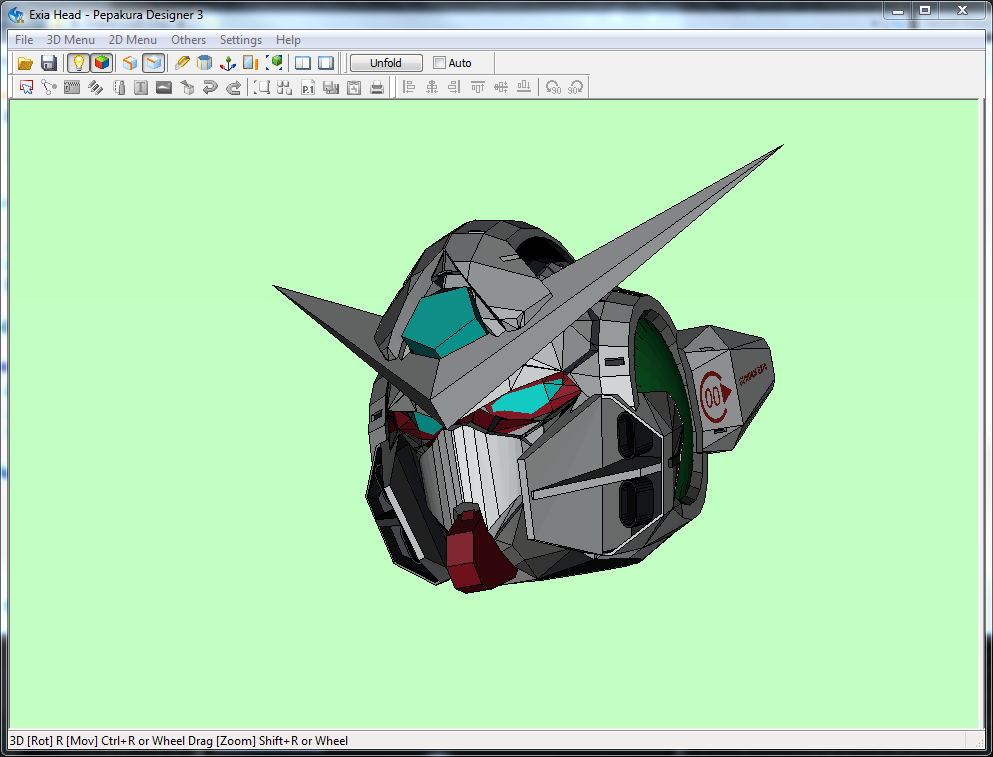Toggle the colored cube texture display icon
Viewport: 993px width, 757px height.
101,63
